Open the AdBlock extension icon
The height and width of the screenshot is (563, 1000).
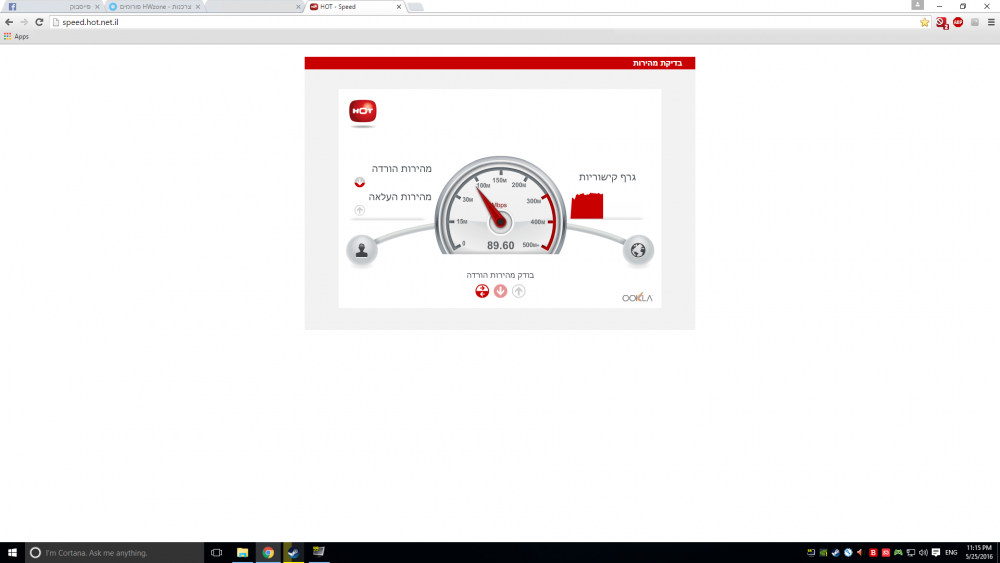958,22
